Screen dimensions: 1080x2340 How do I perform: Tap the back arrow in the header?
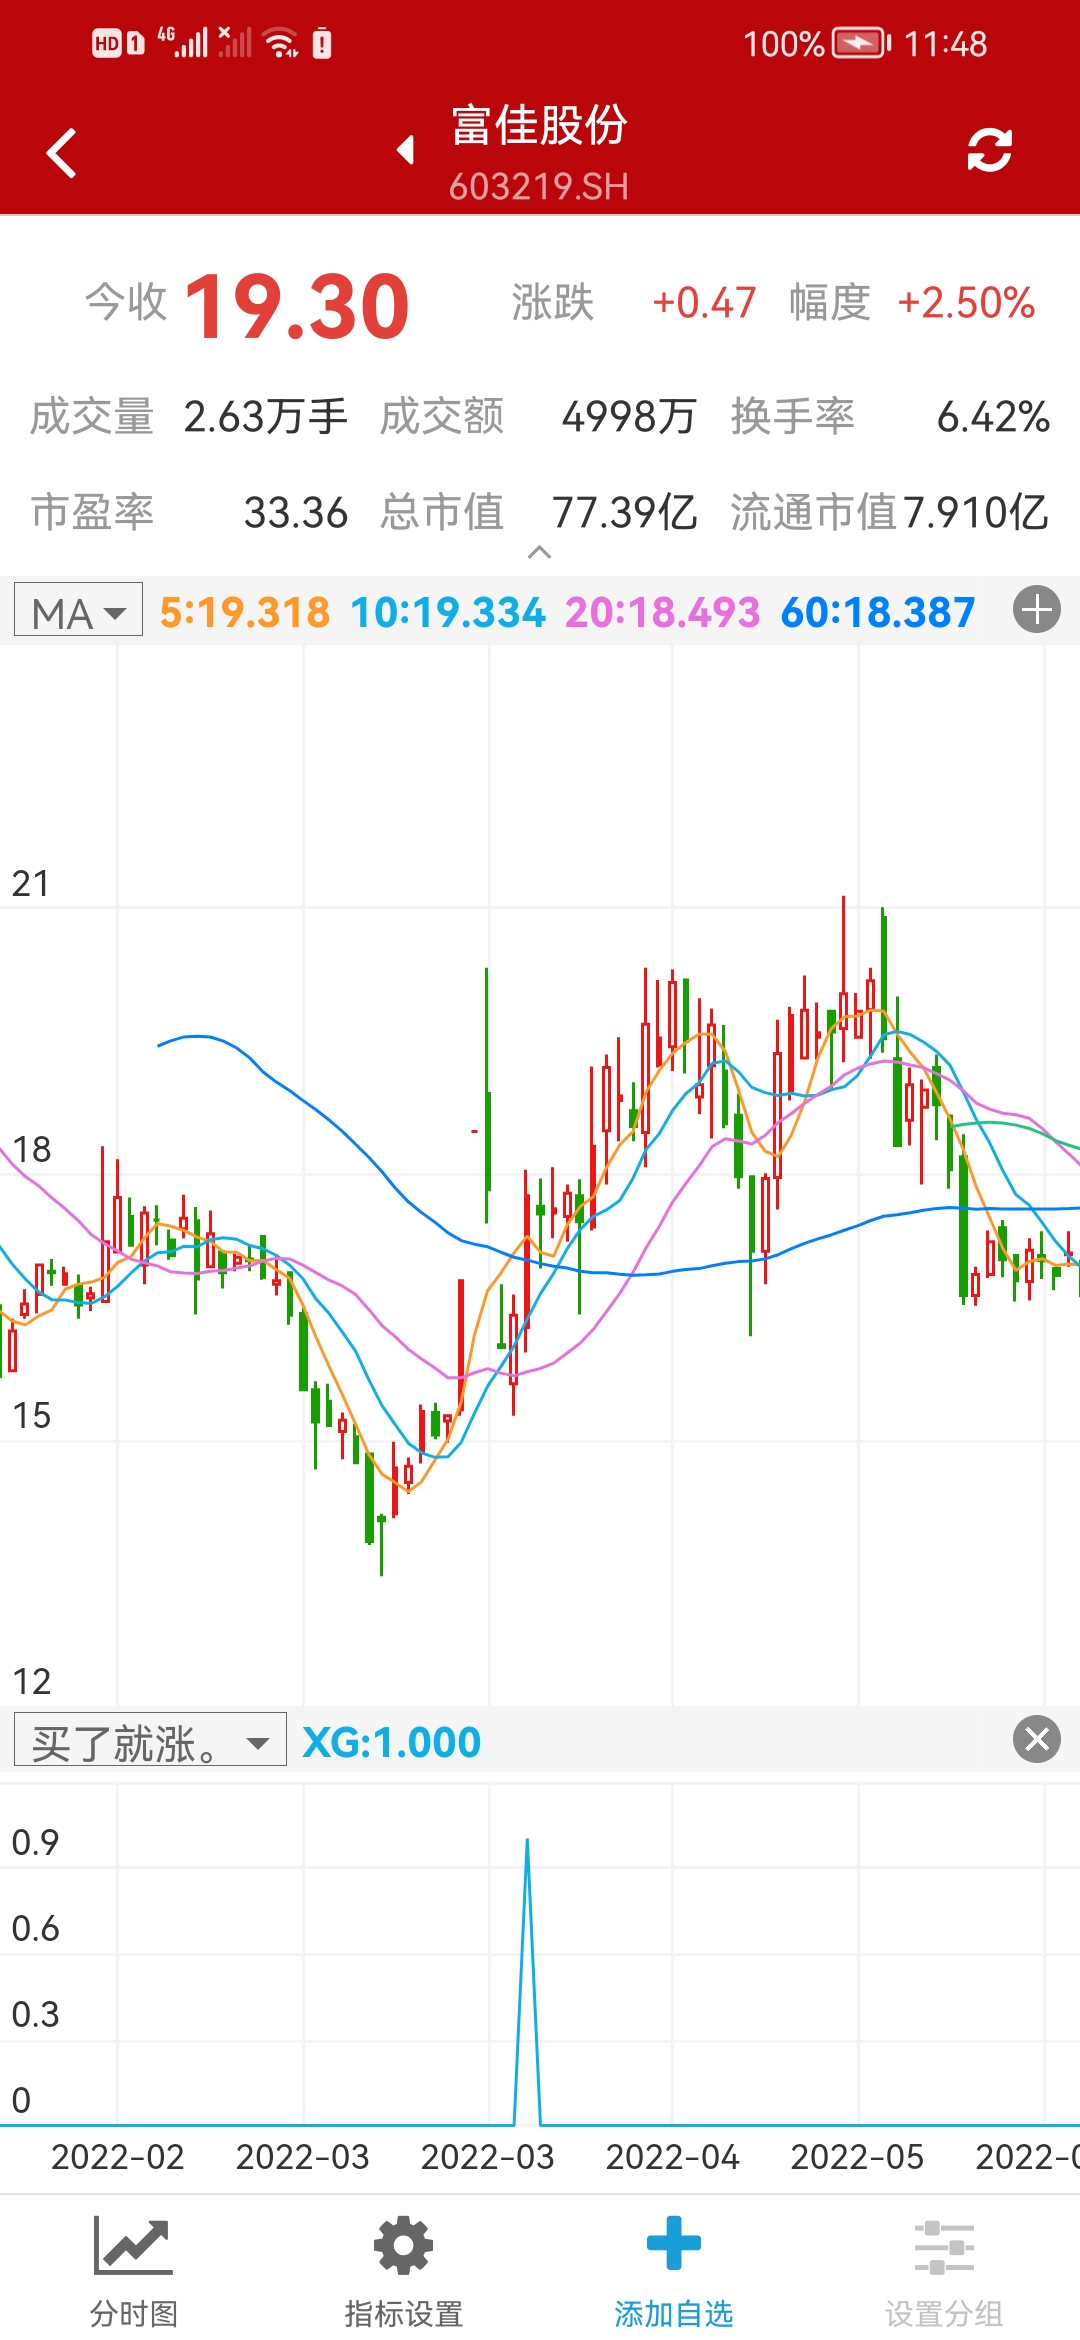(x=62, y=153)
